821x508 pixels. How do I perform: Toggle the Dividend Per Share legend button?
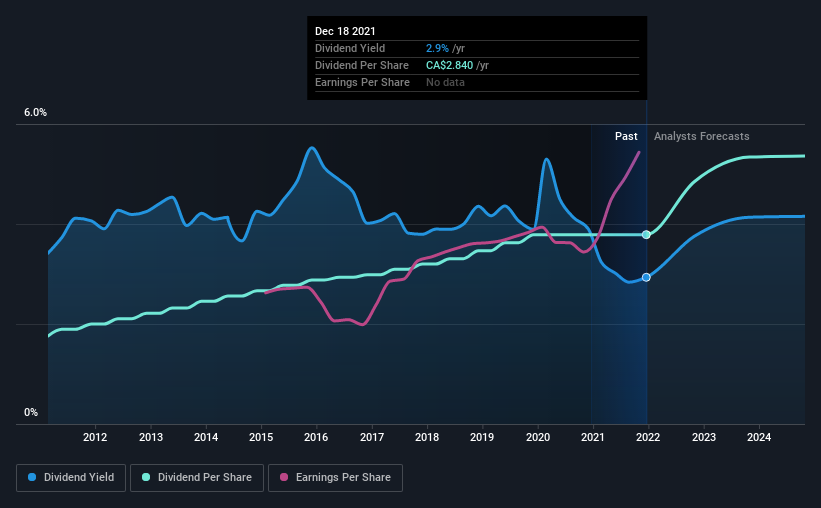pyautogui.click(x=197, y=478)
